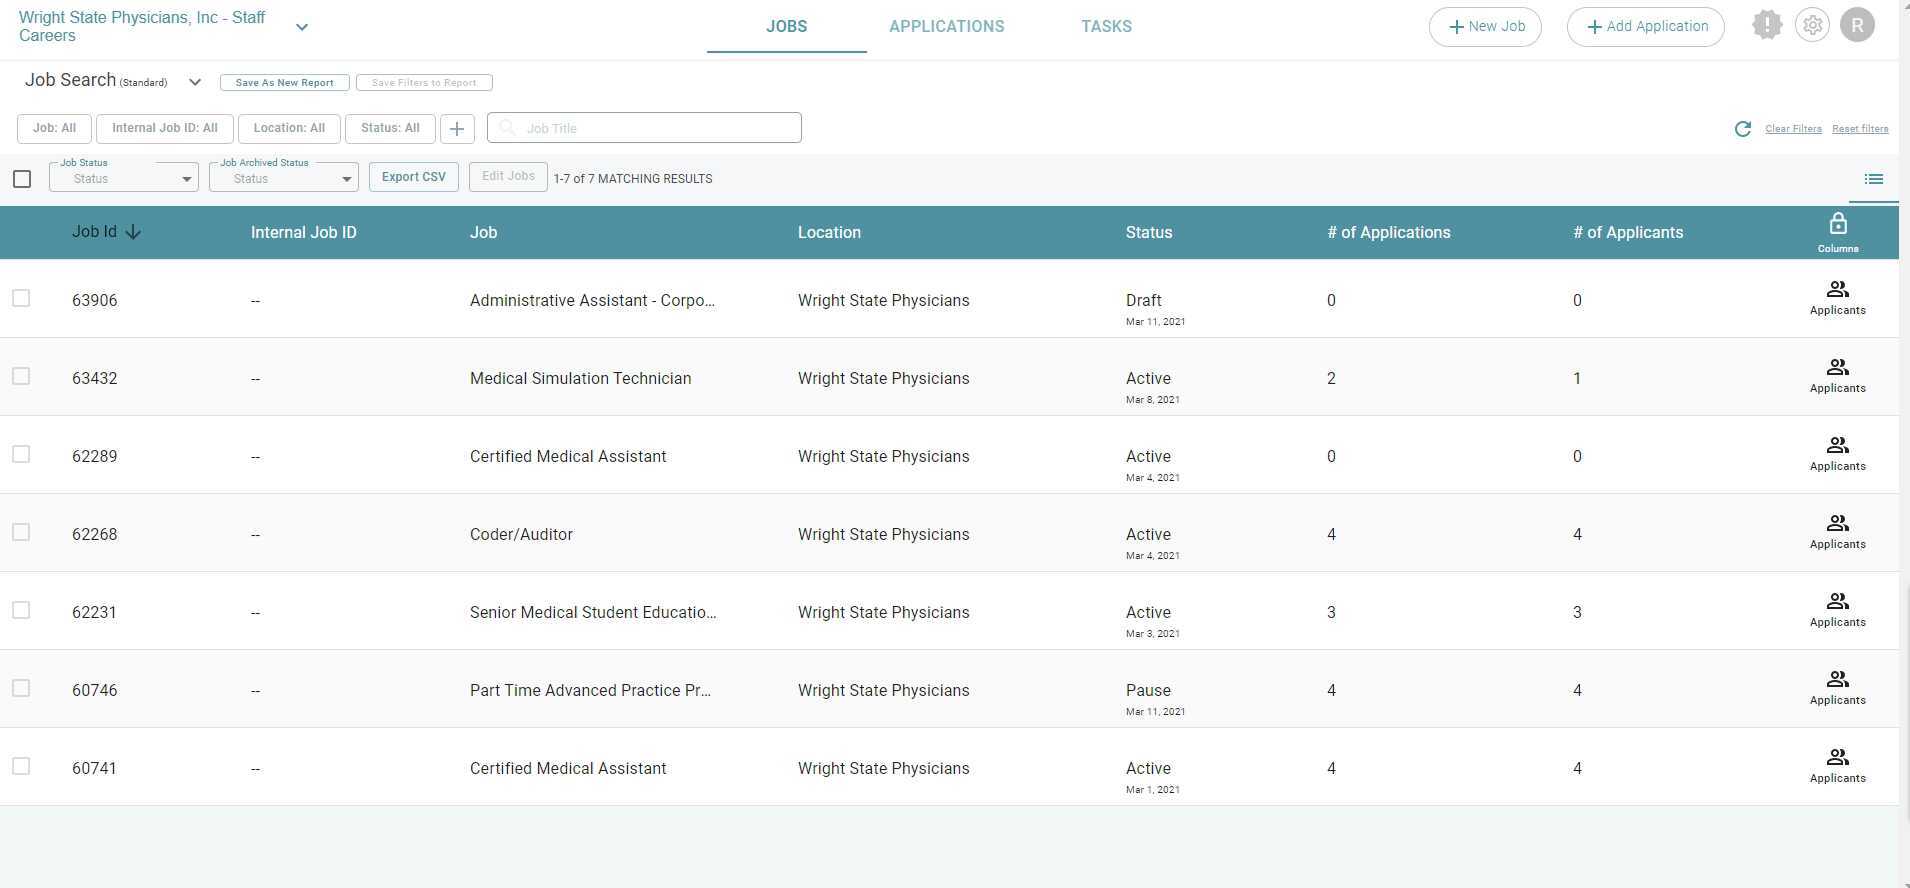This screenshot has height=888, width=1910.
Task: Check the box for job 63906
Action: pyautogui.click(x=21, y=298)
